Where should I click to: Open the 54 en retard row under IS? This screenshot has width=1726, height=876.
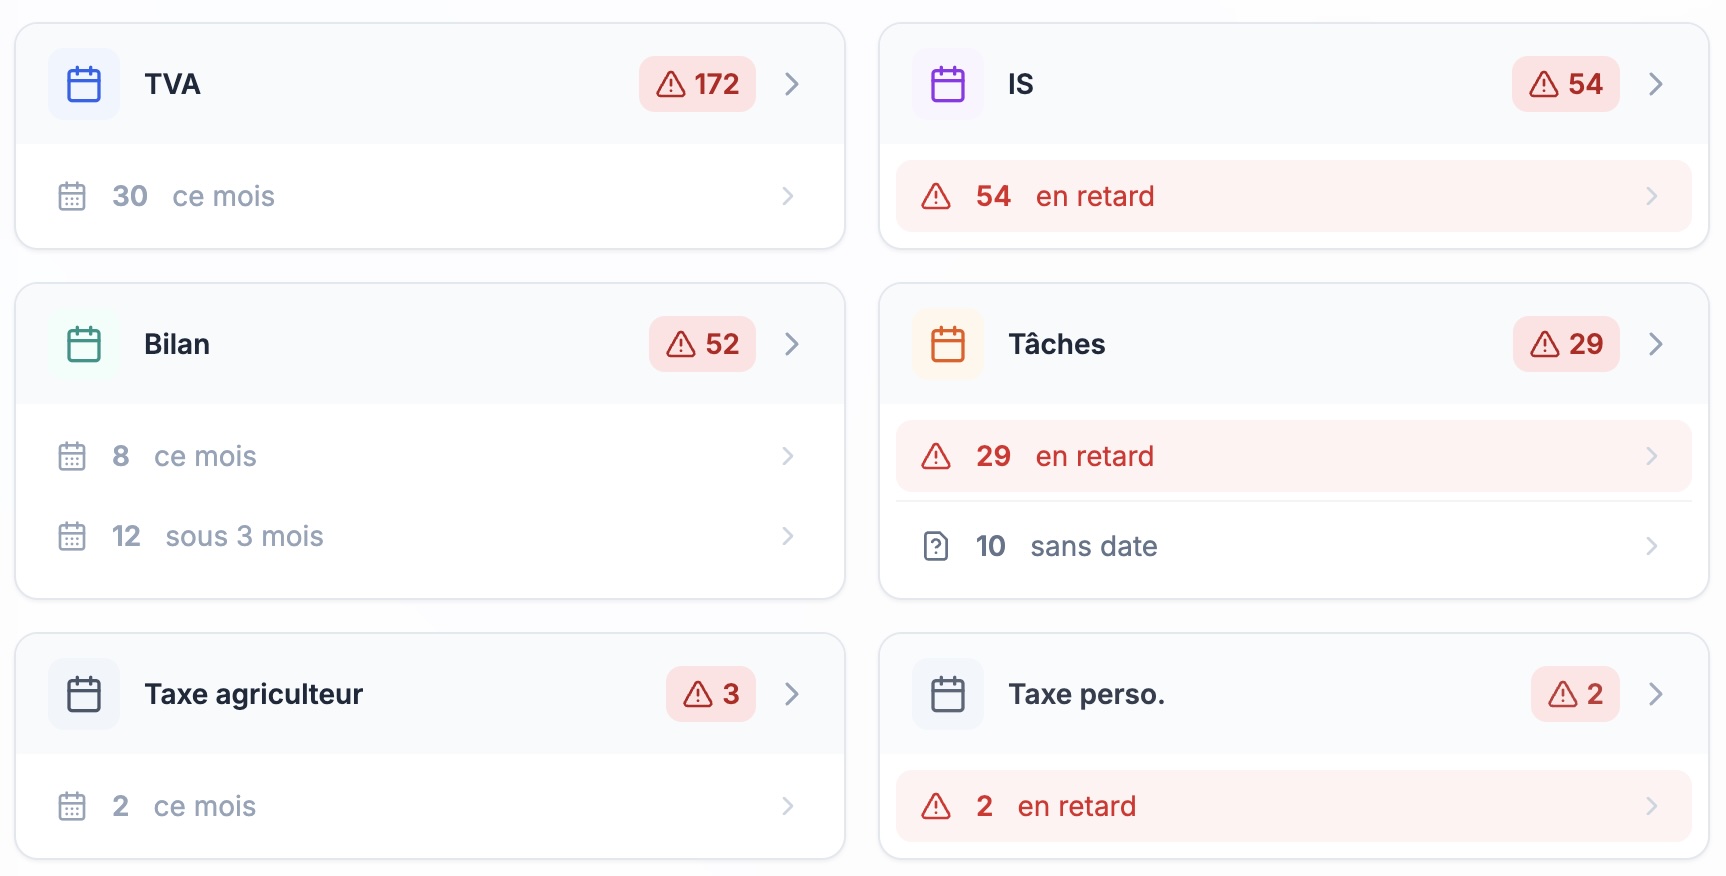(1293, 196)
